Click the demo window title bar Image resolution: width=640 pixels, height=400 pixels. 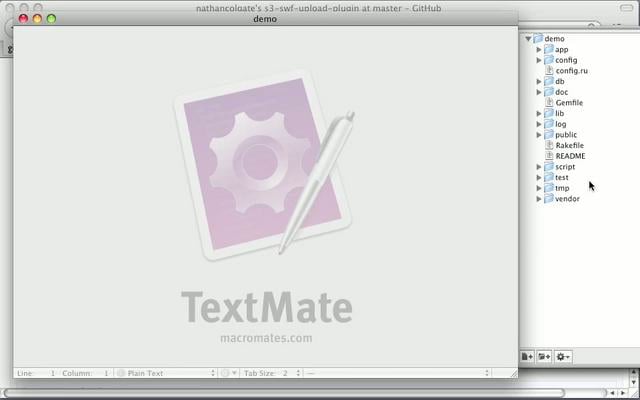coord(265,19)
